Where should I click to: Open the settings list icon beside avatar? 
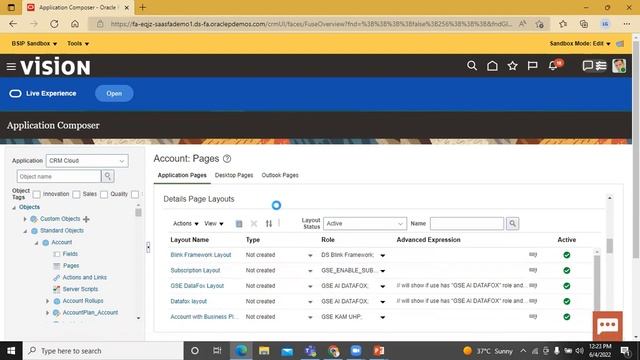pos(601,66)
